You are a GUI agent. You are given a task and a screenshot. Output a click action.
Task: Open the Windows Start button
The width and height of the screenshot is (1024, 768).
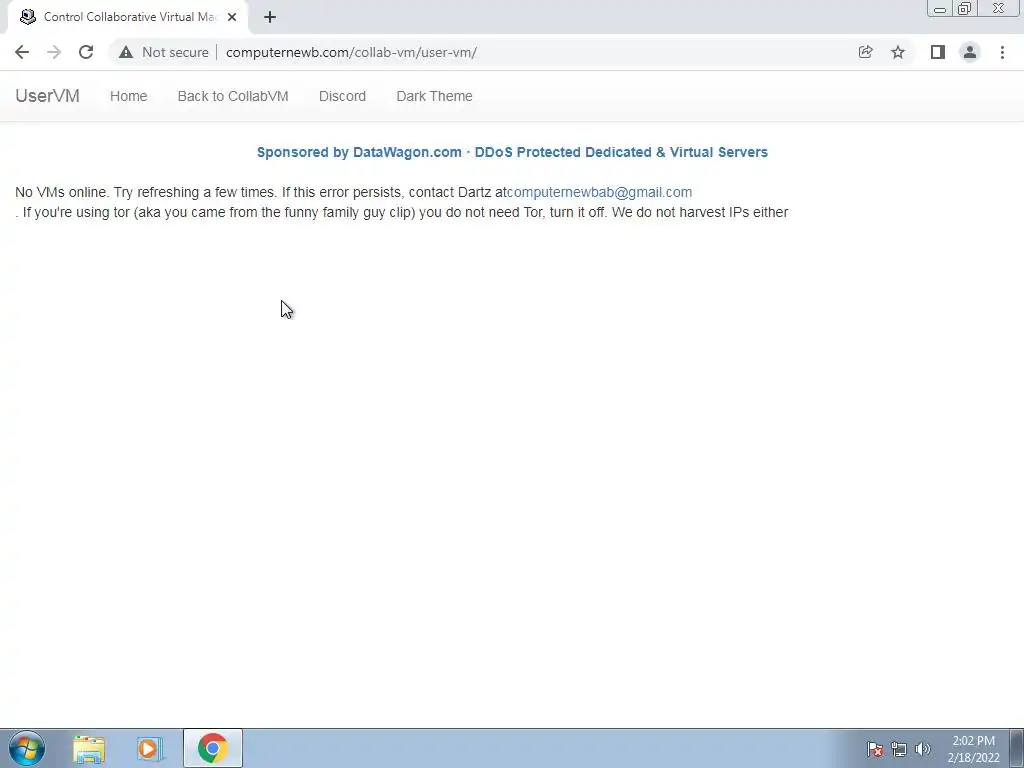pos(27,748)
